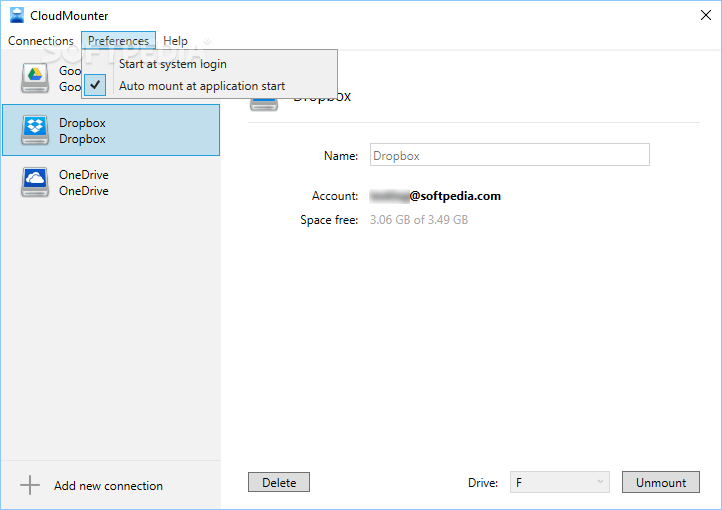Select the OneDrive connection name in list
Screen dimensions: 722x510
coord(84,175)
